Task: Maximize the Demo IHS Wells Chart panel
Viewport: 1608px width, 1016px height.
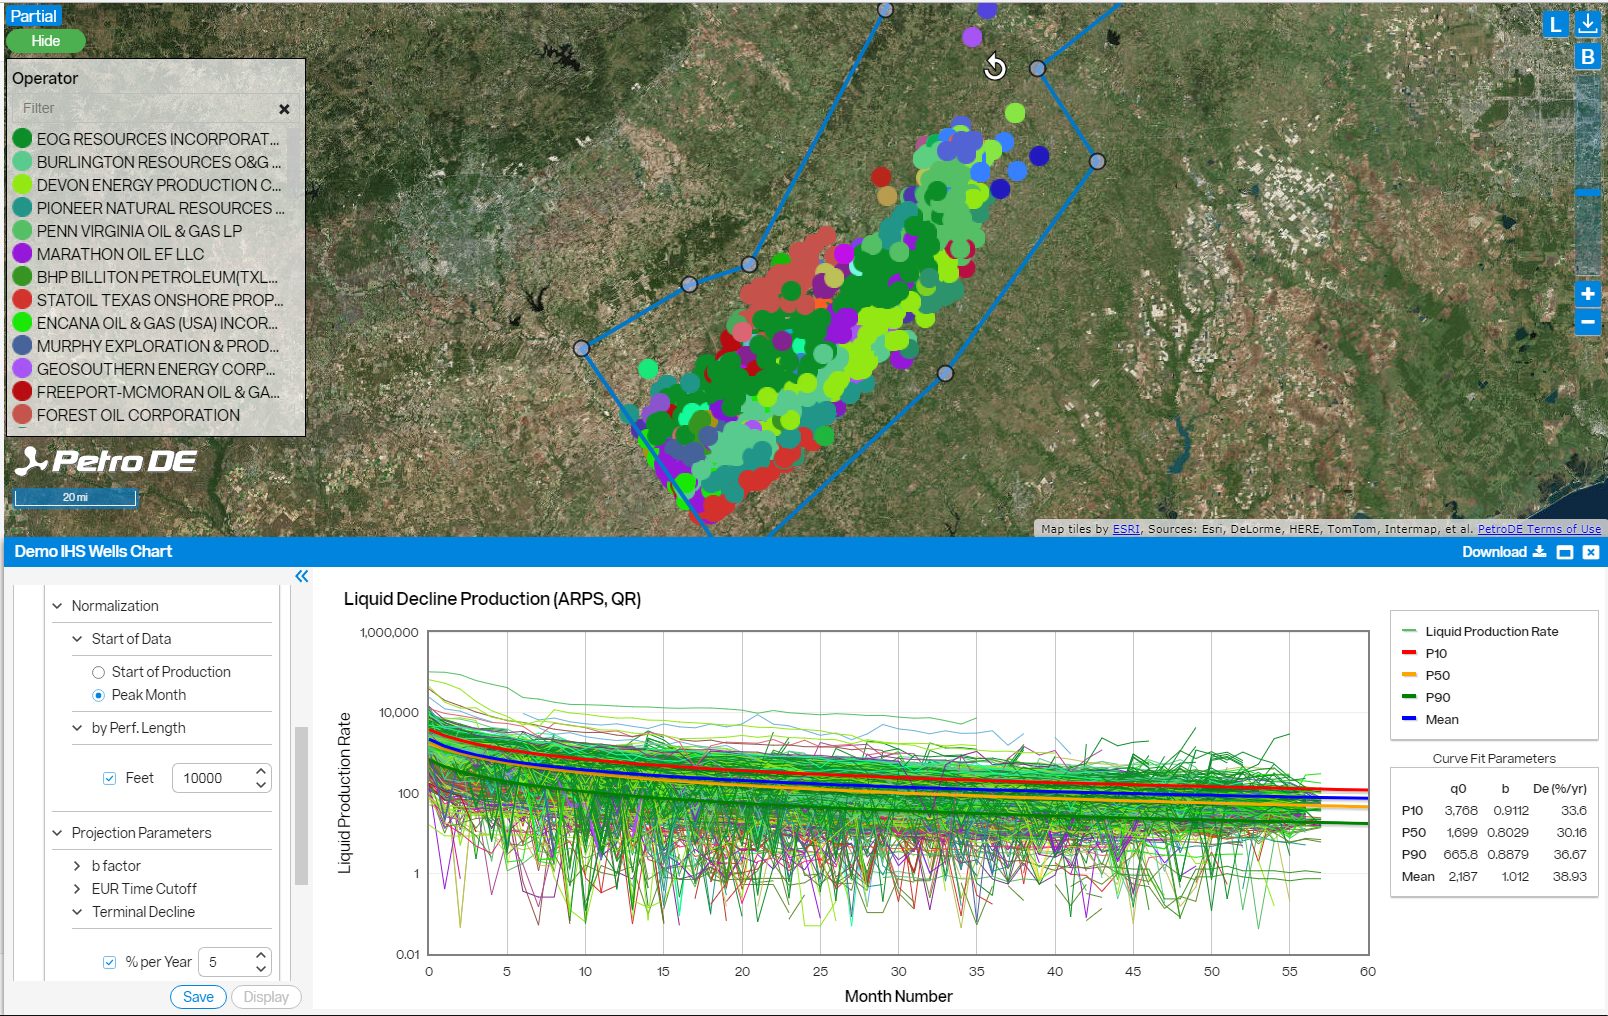Action: [x=1565, y=552]
